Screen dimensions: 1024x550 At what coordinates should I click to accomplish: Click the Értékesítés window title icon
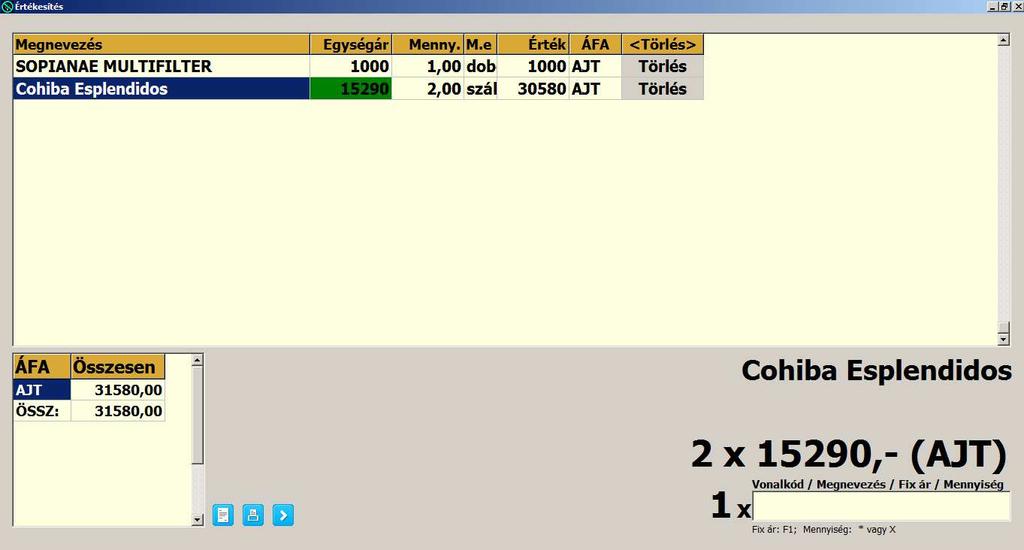(7, 7)
